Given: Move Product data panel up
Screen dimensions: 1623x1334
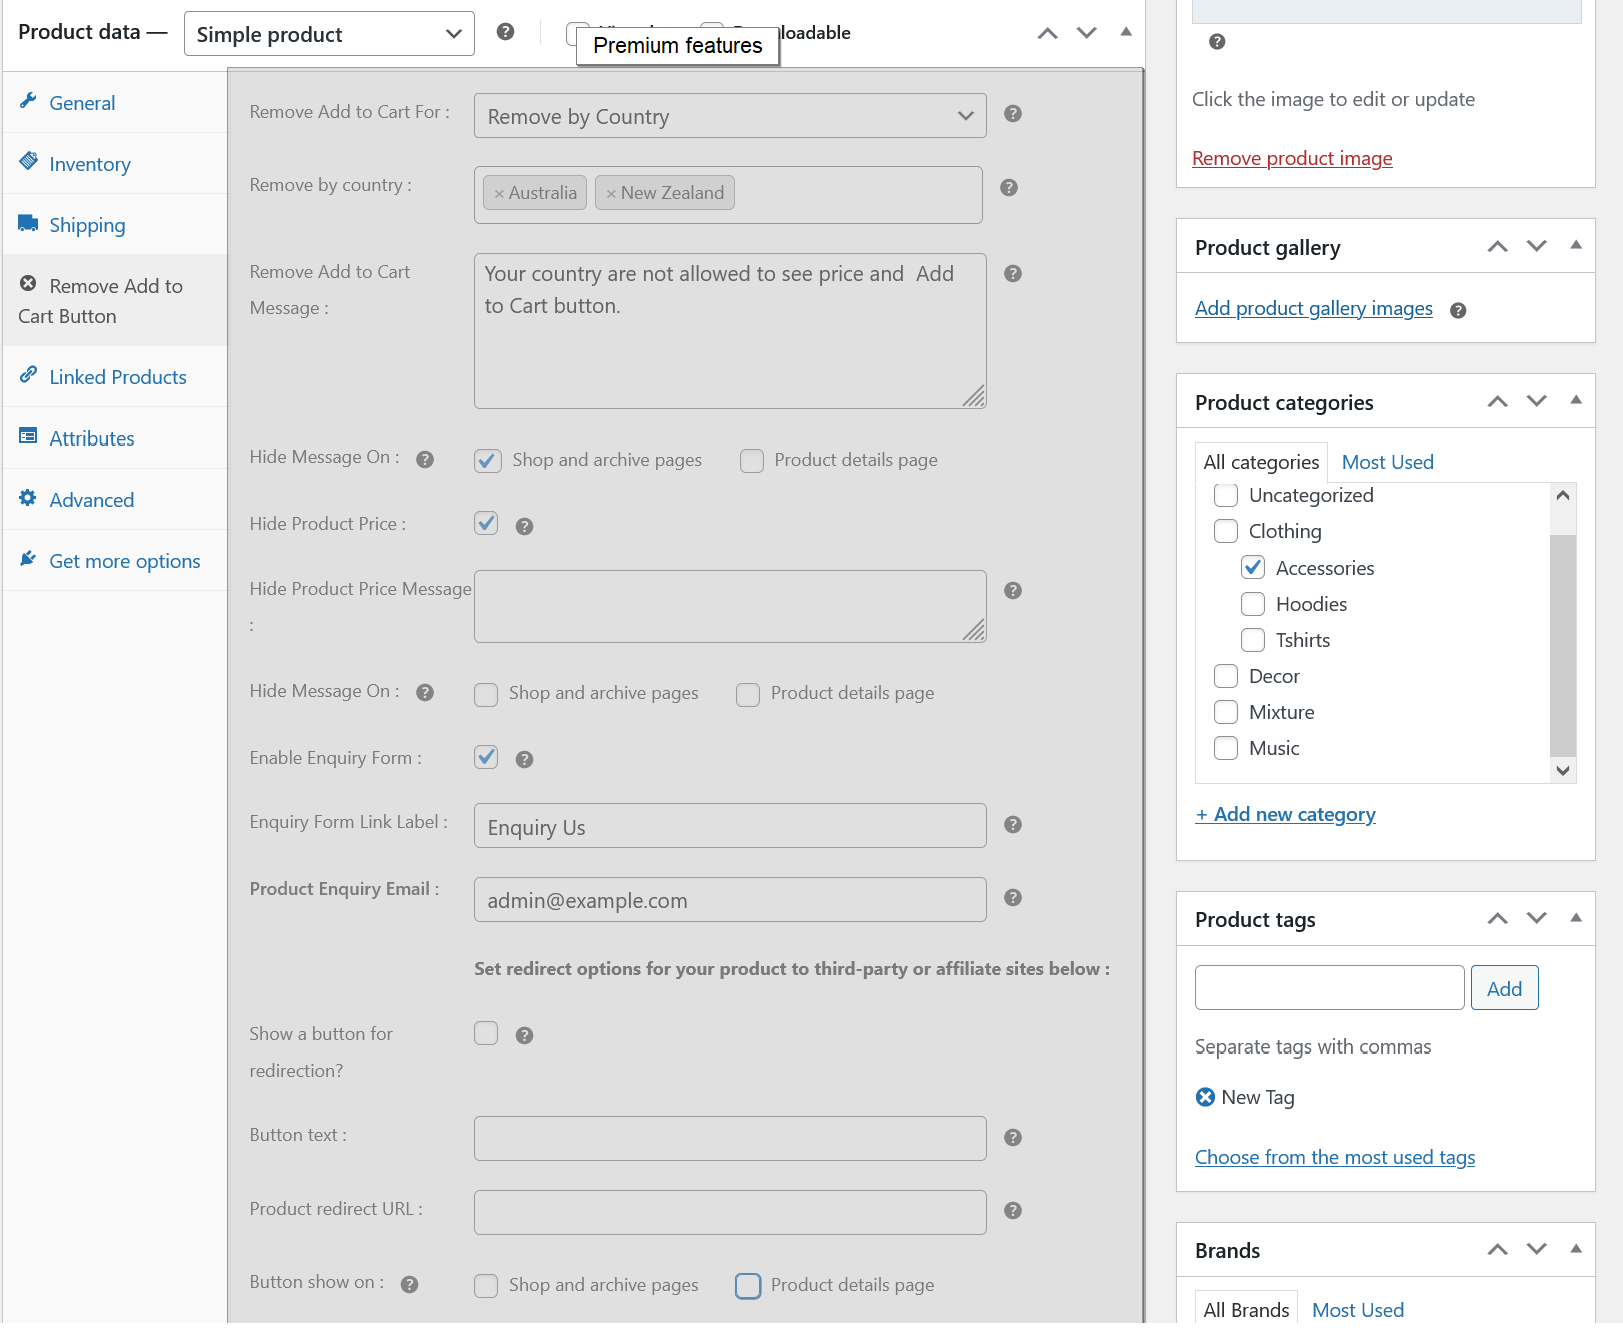Looking at the screenshot, I should (1048, 33).
